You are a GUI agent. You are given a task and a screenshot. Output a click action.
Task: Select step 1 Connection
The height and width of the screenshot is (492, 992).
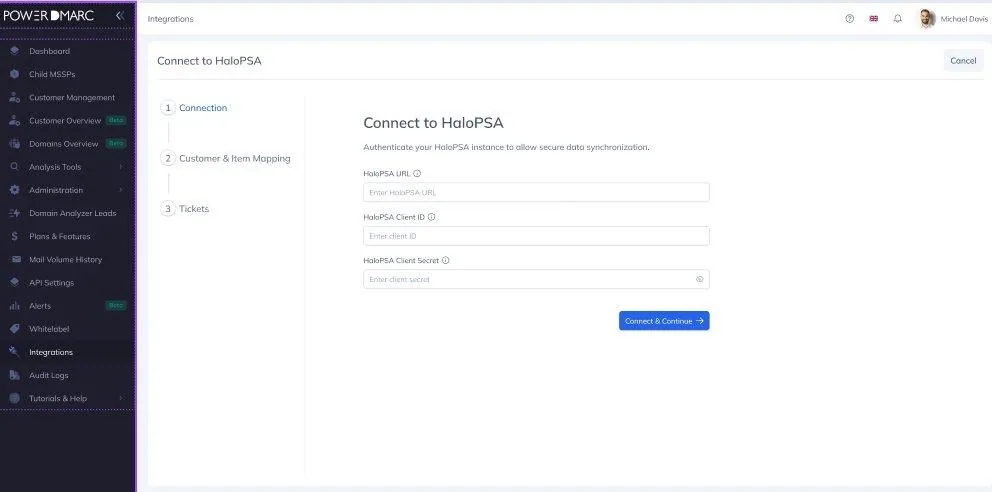194,108
